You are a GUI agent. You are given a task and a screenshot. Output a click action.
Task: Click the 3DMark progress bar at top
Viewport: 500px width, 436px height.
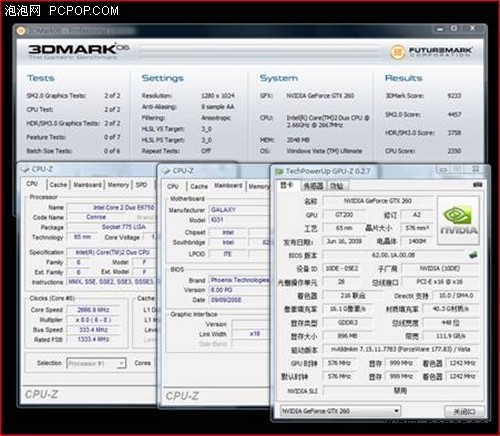(260, 51)
